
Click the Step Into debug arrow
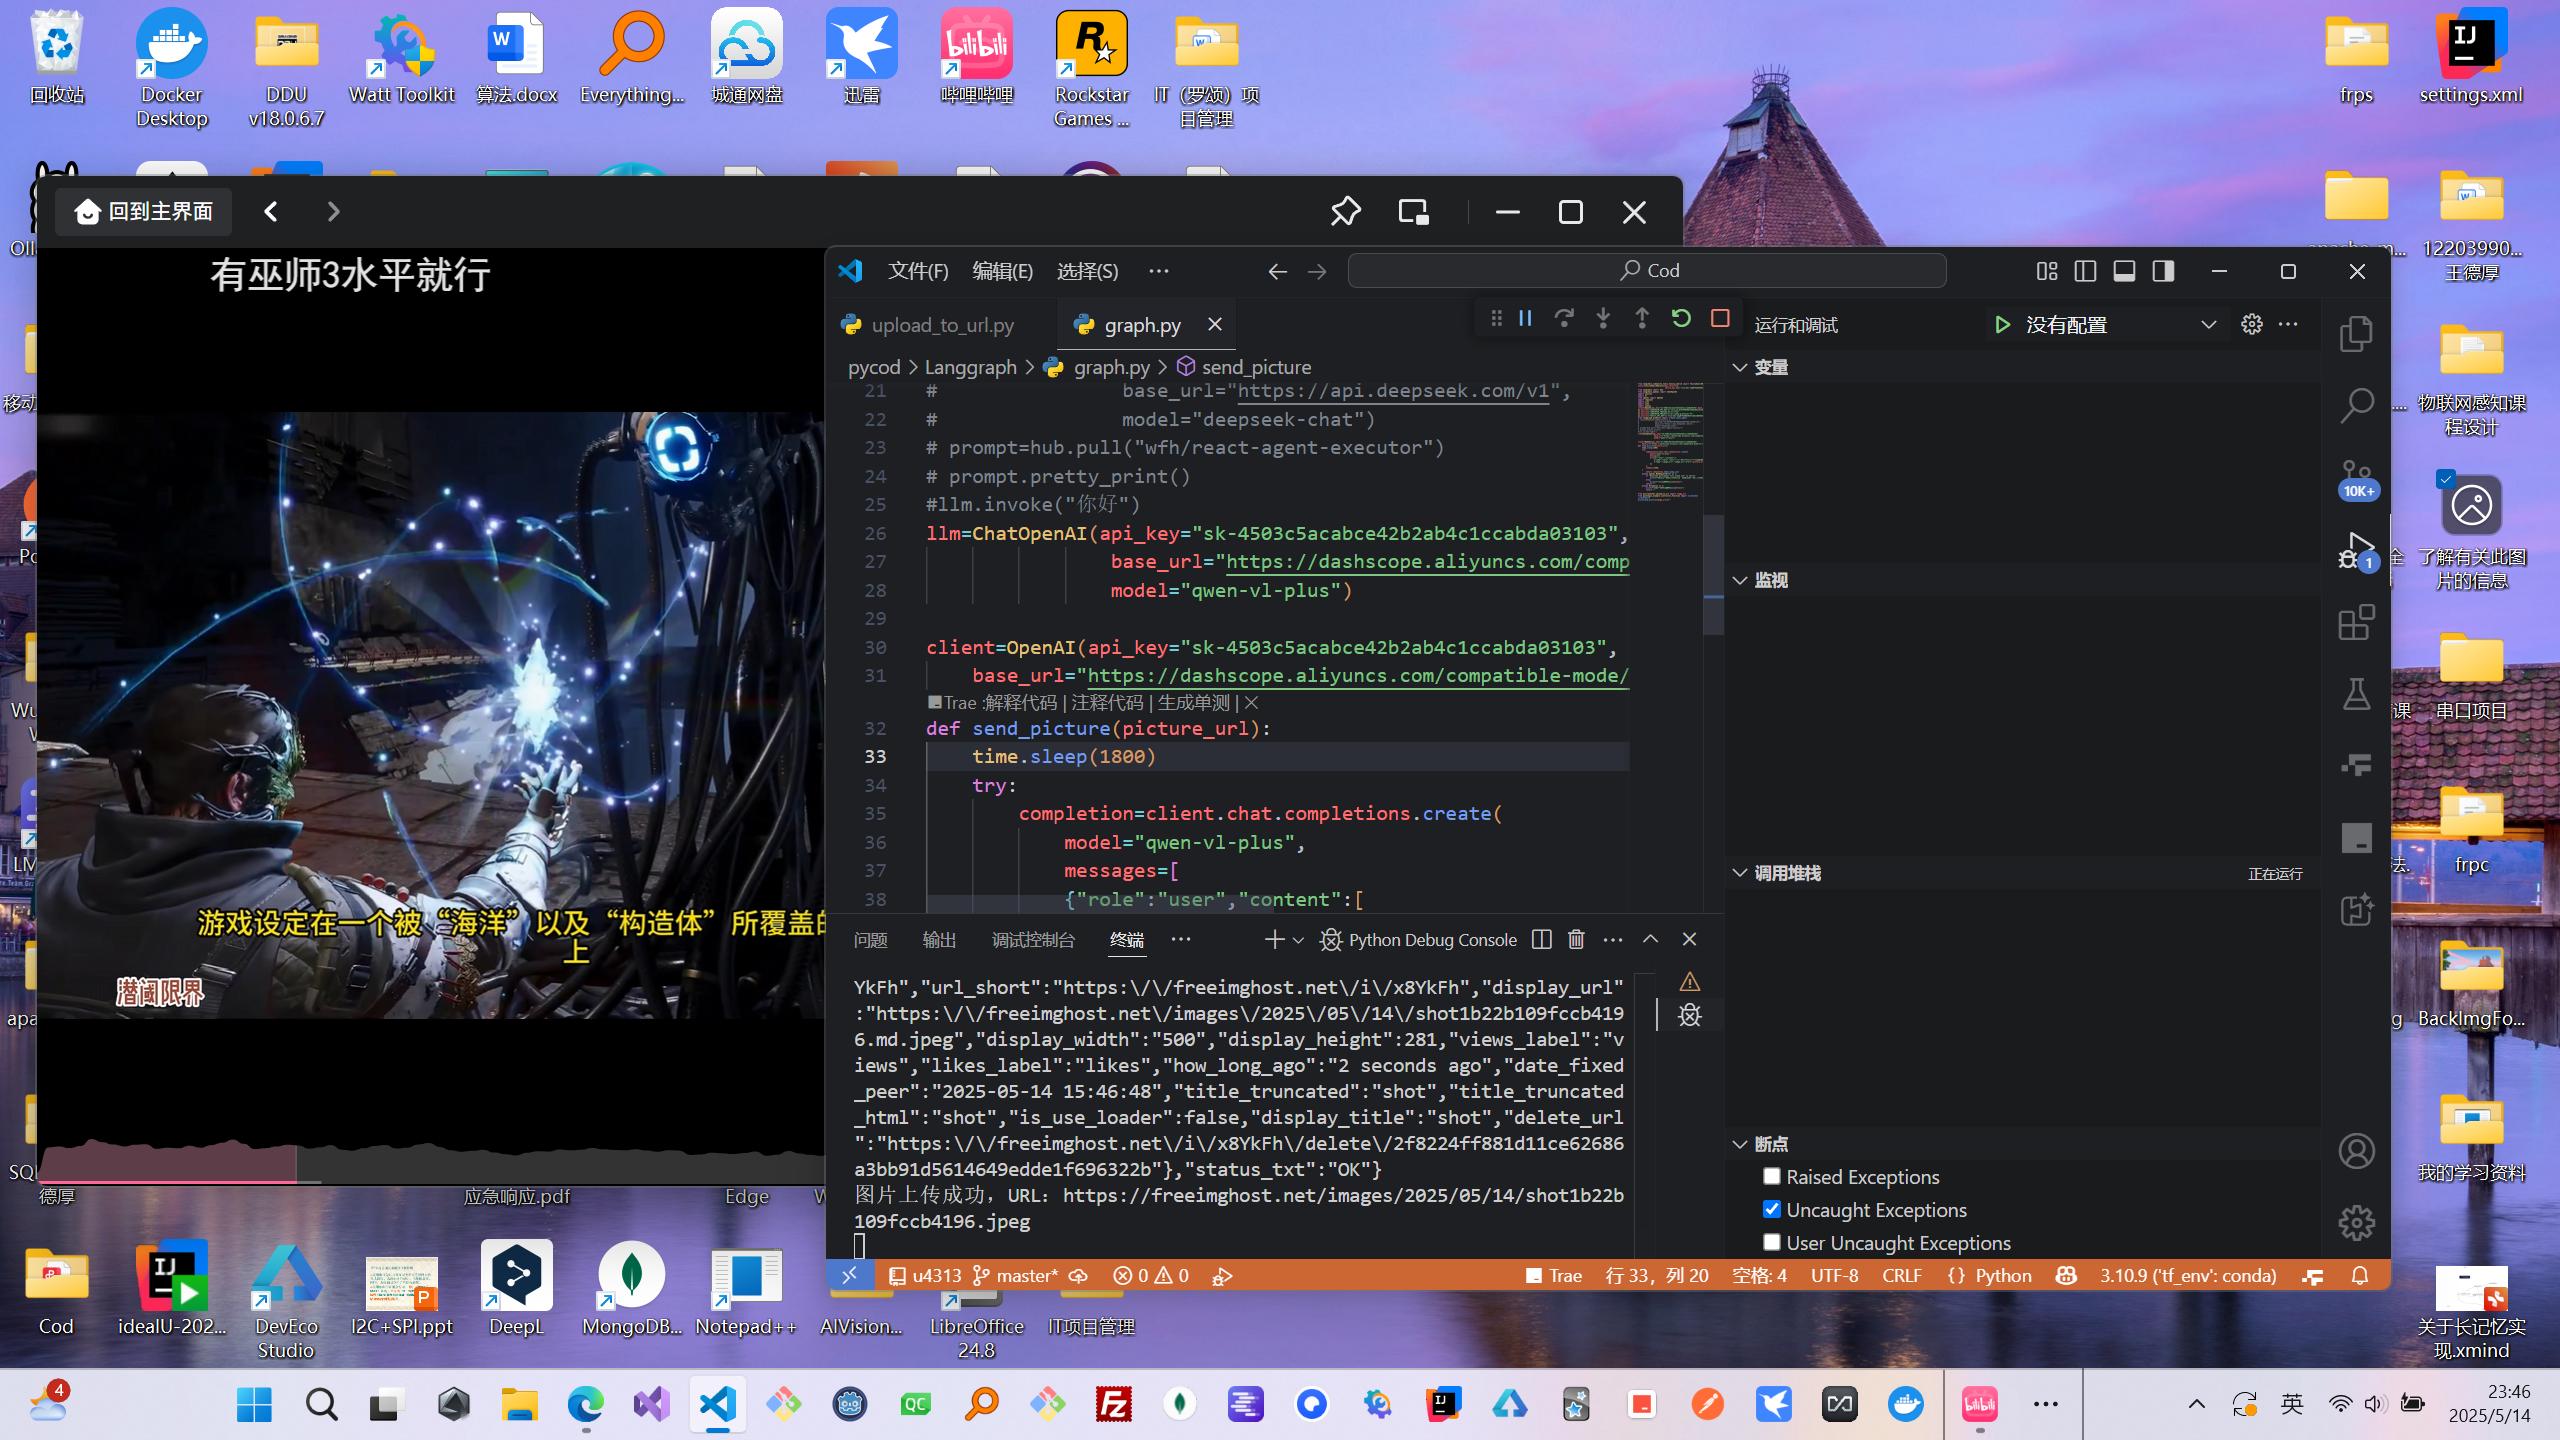[x=1603, y=319]
